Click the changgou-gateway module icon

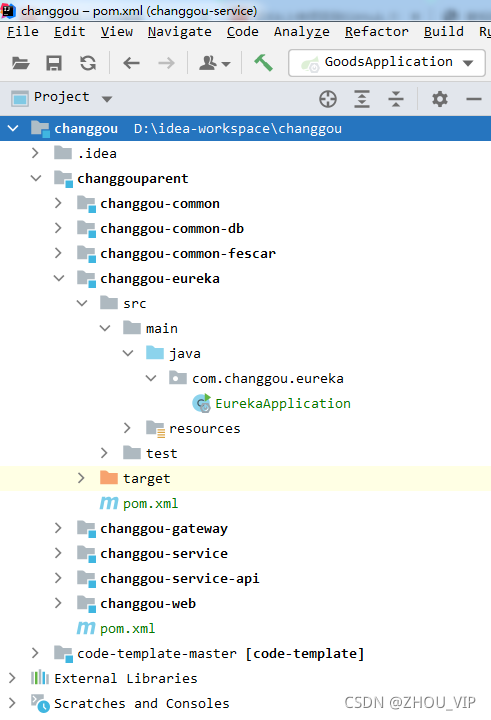pos(86,529)
